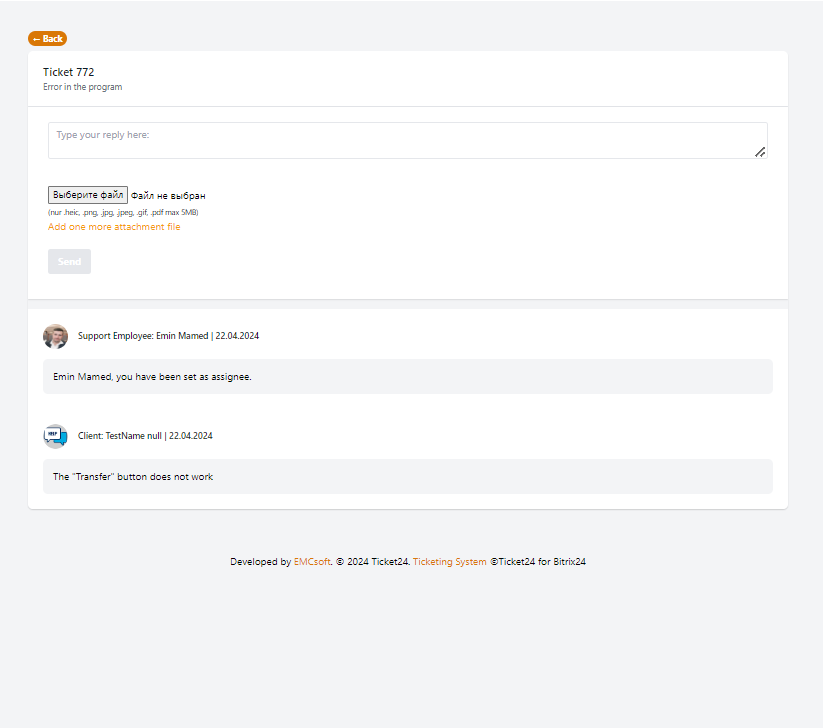Click the 'Error in the program' subtitle

click(82, 87)
